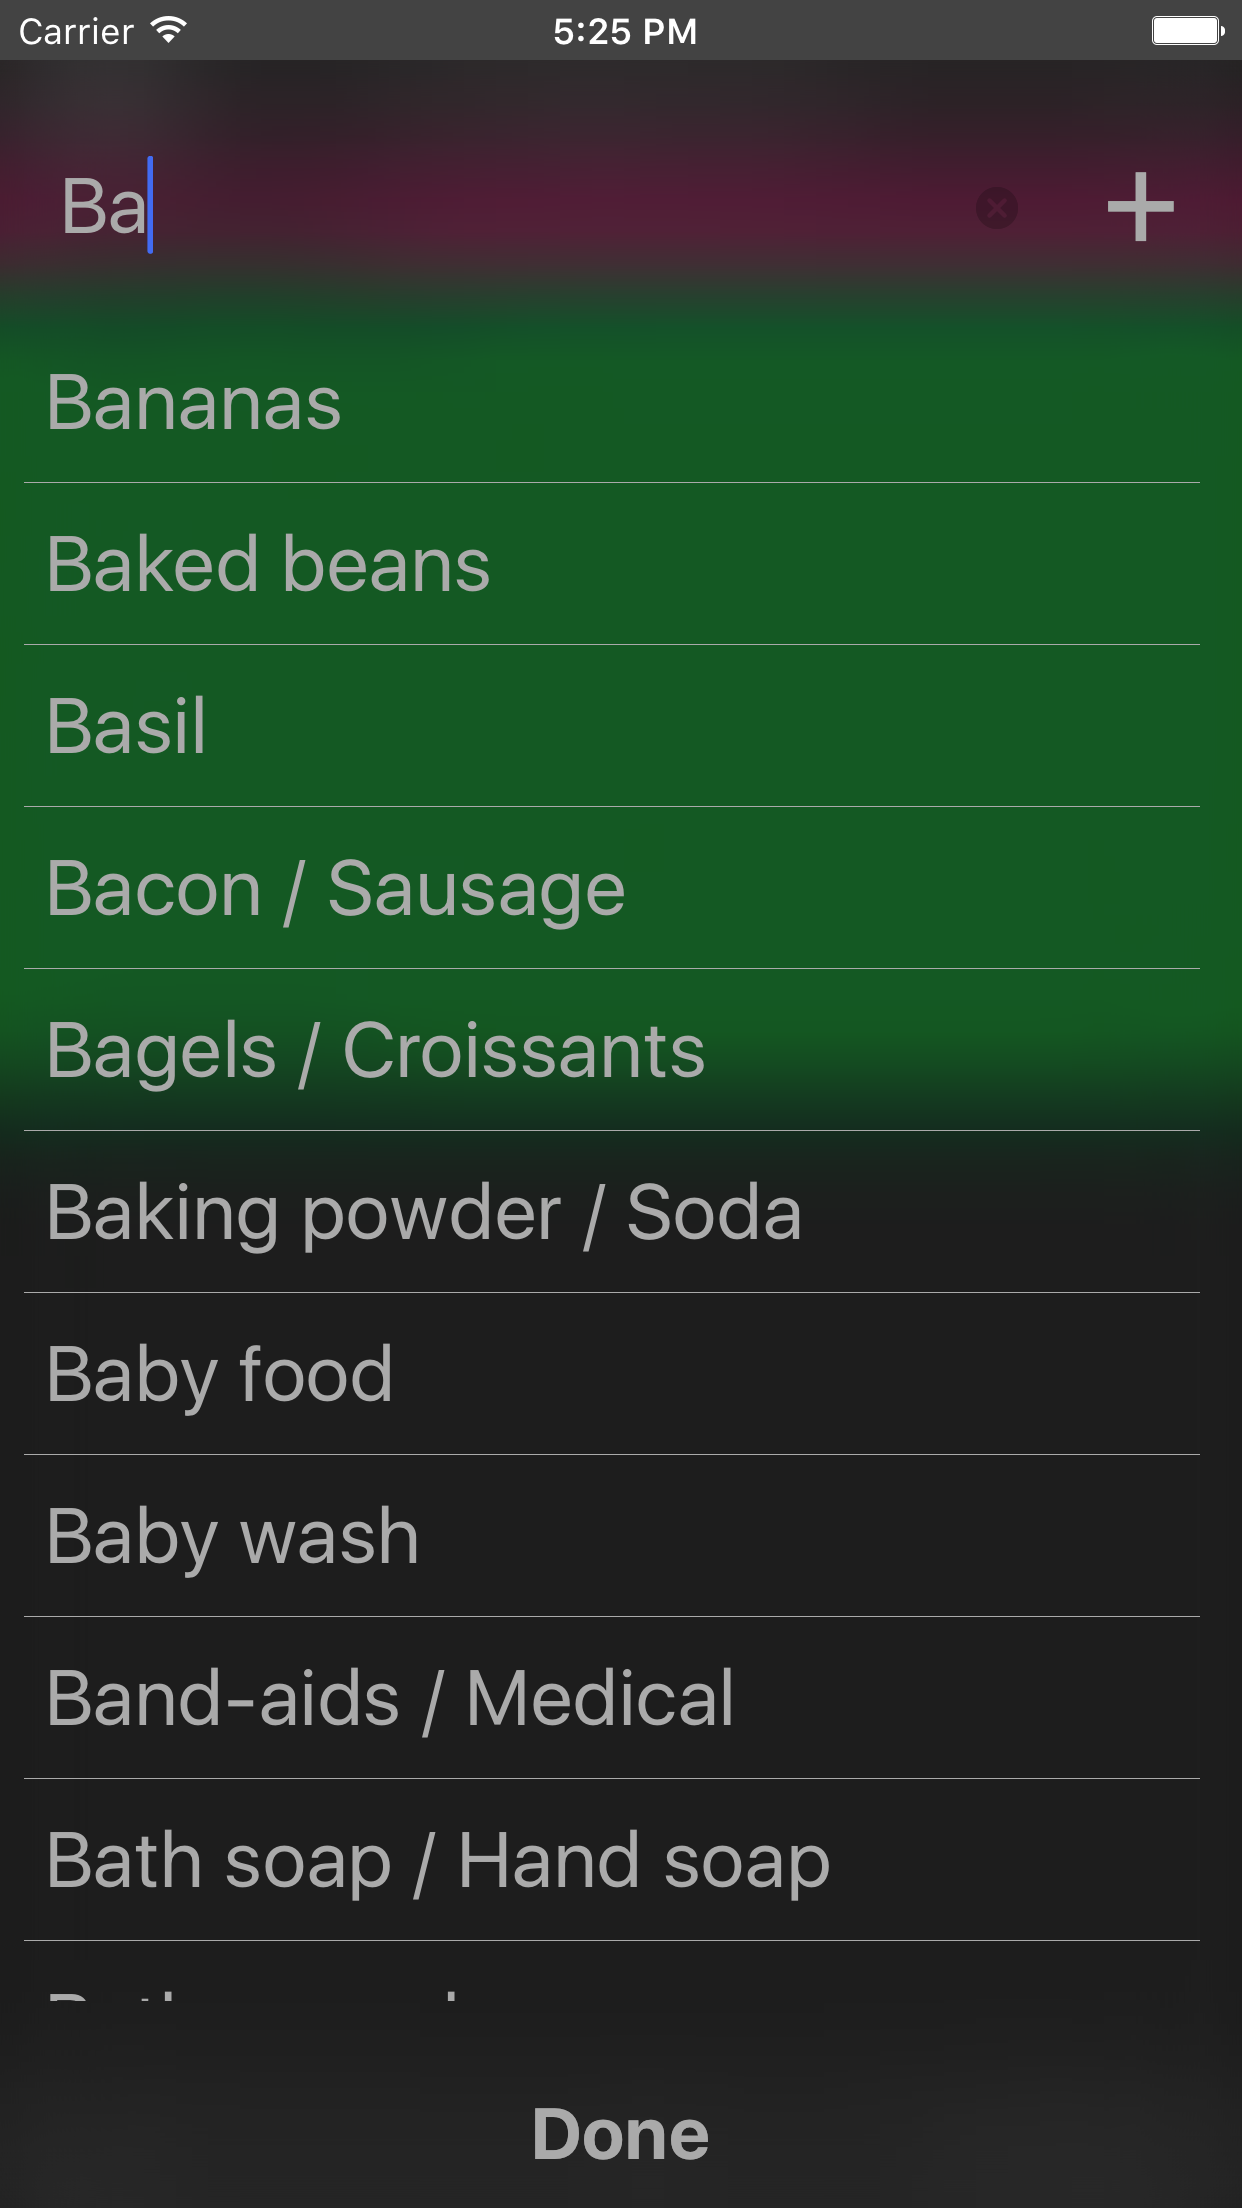1242x2208 pixels.
Task: Clear the search text with the x icon
Action: pos(996,208)
